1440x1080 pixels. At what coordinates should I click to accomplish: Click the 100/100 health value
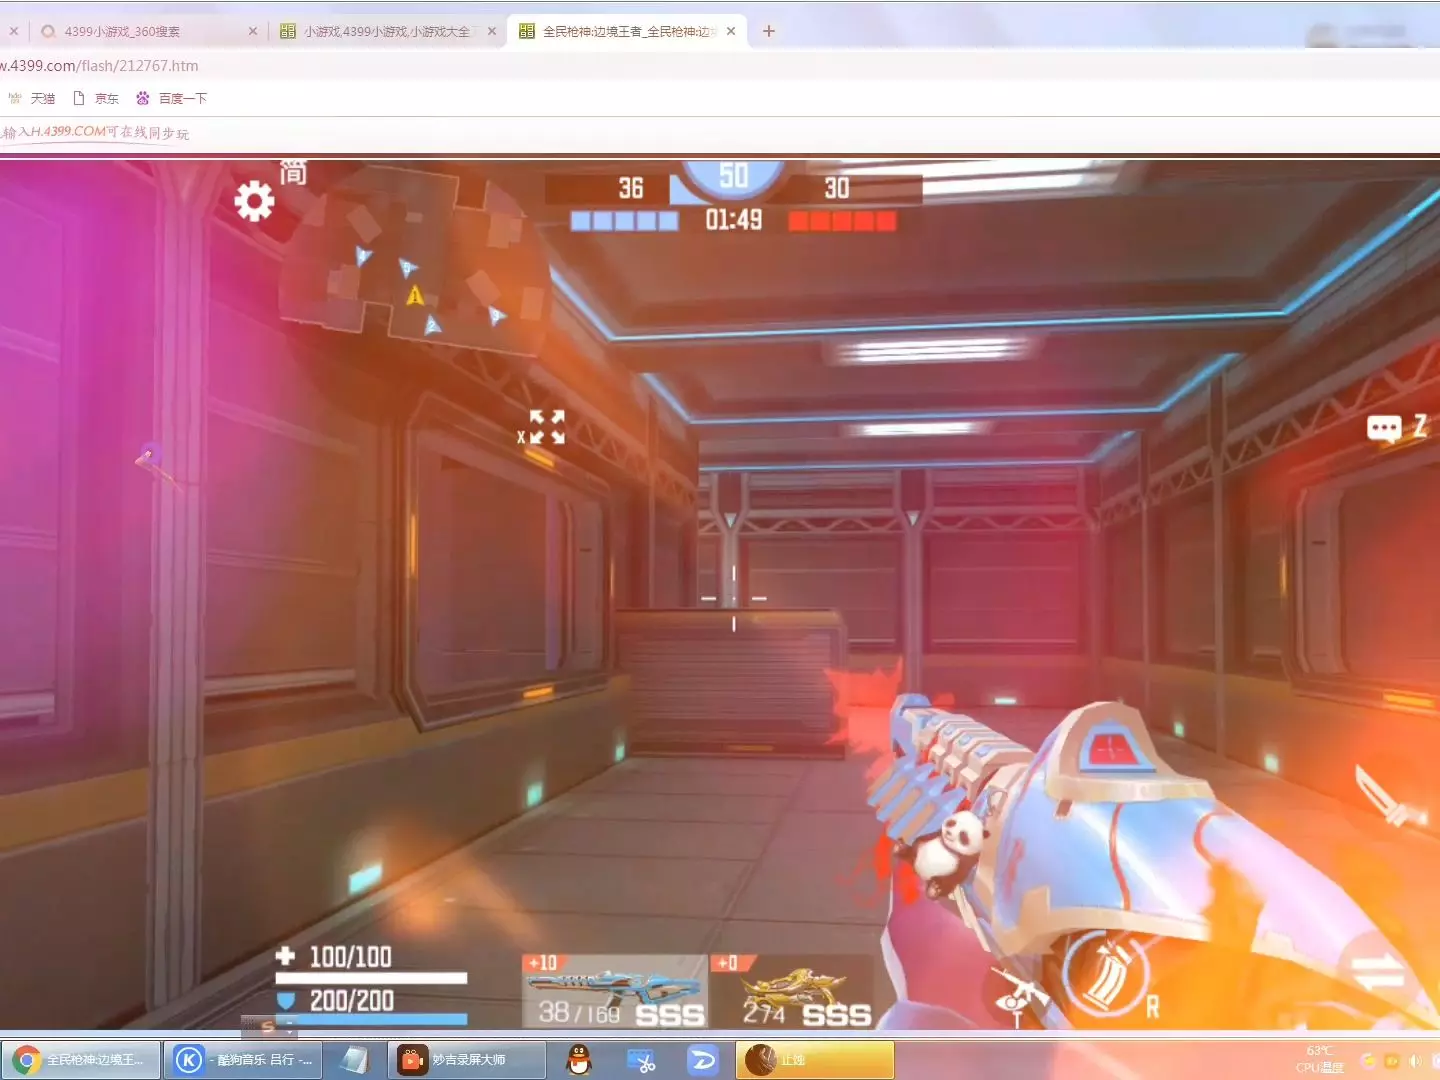[350, 957]
